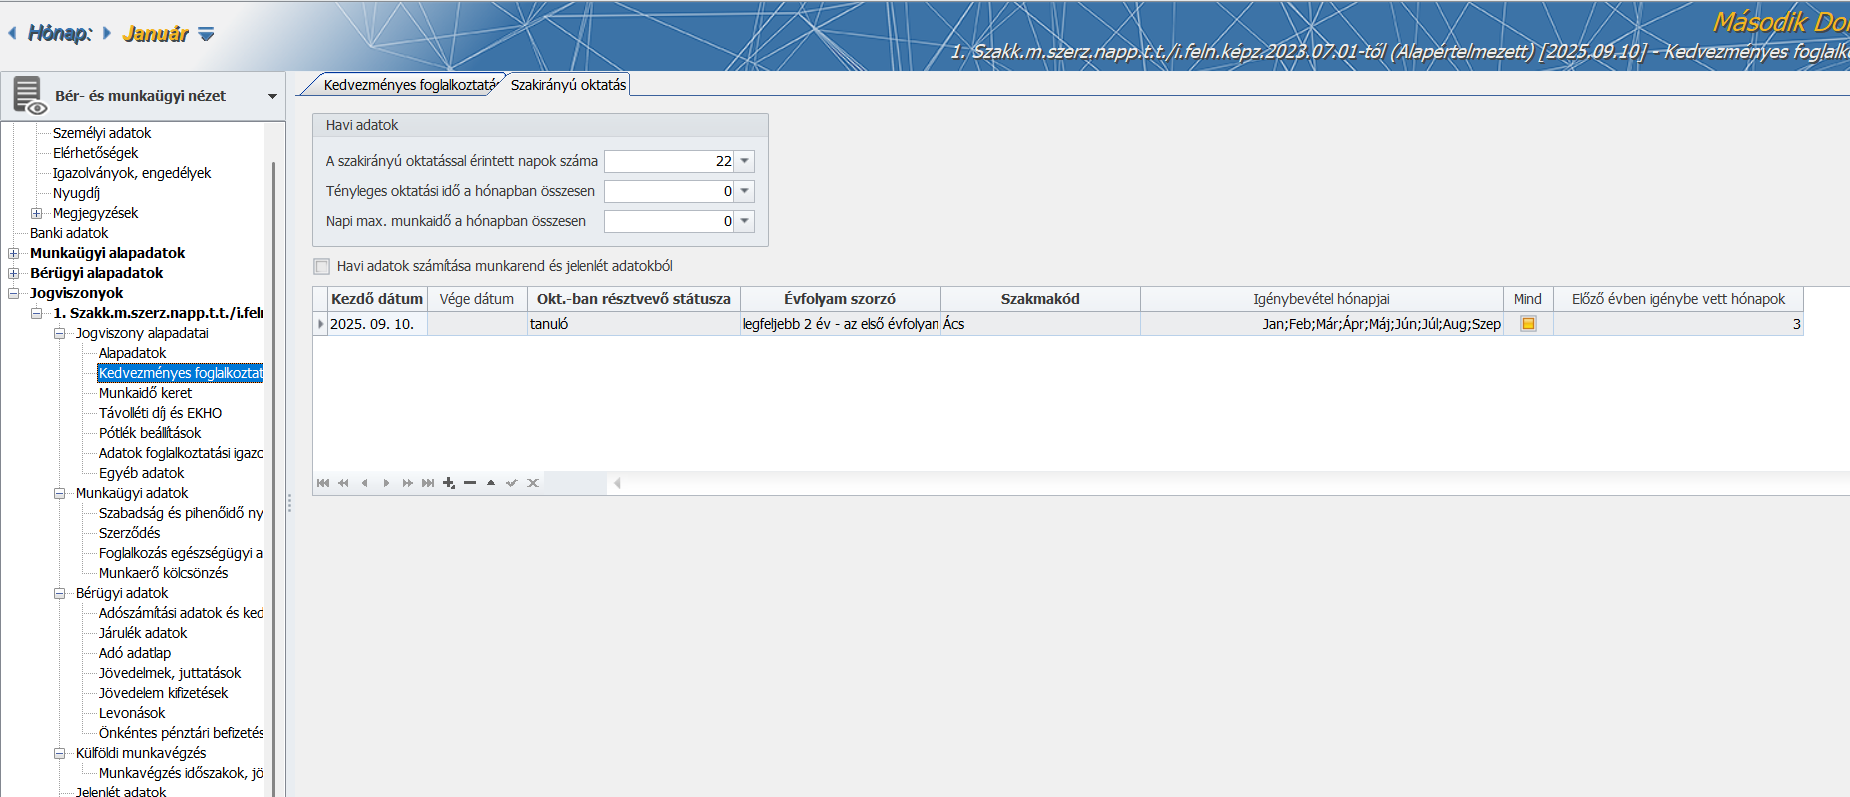Open dropdown for szakirányú oktatással érintett napok

pos(745,161)
